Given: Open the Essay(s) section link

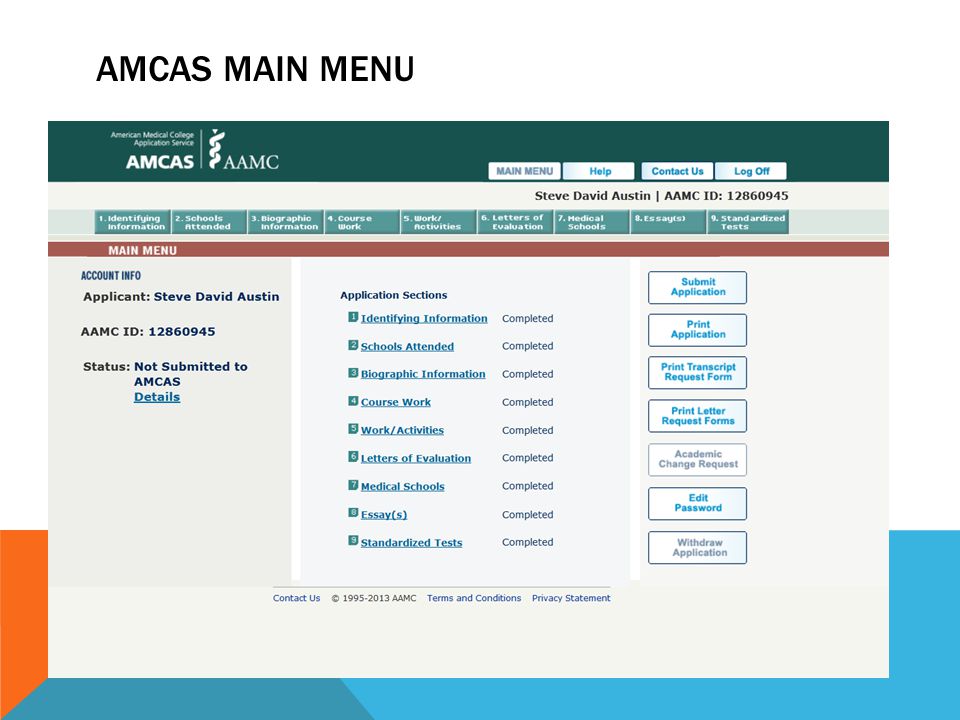Looking at the screenshot, I should [x=384, y=515].
